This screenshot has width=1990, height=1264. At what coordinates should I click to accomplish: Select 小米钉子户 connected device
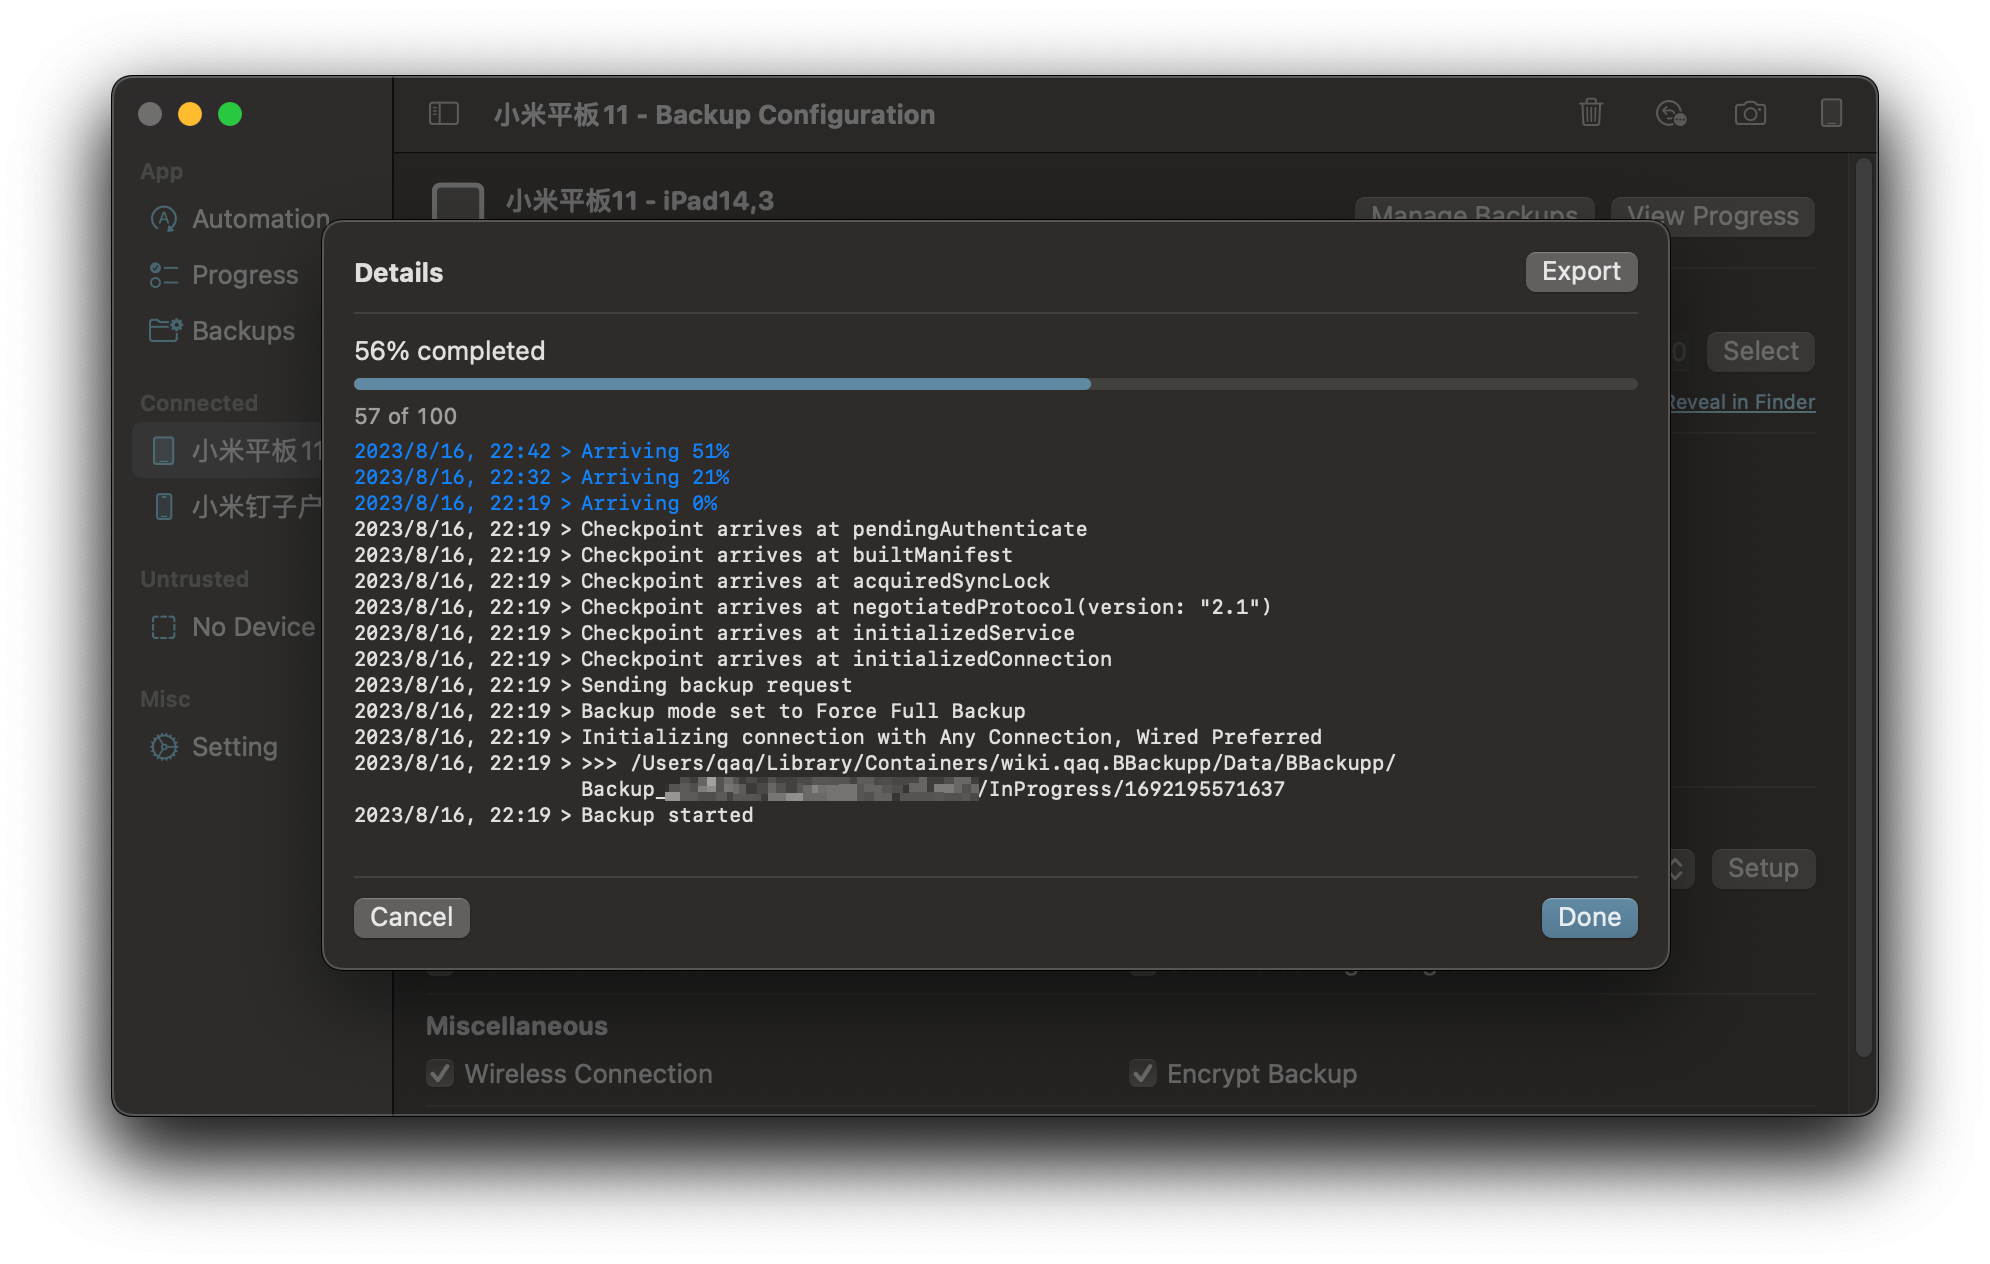[255, 507]
